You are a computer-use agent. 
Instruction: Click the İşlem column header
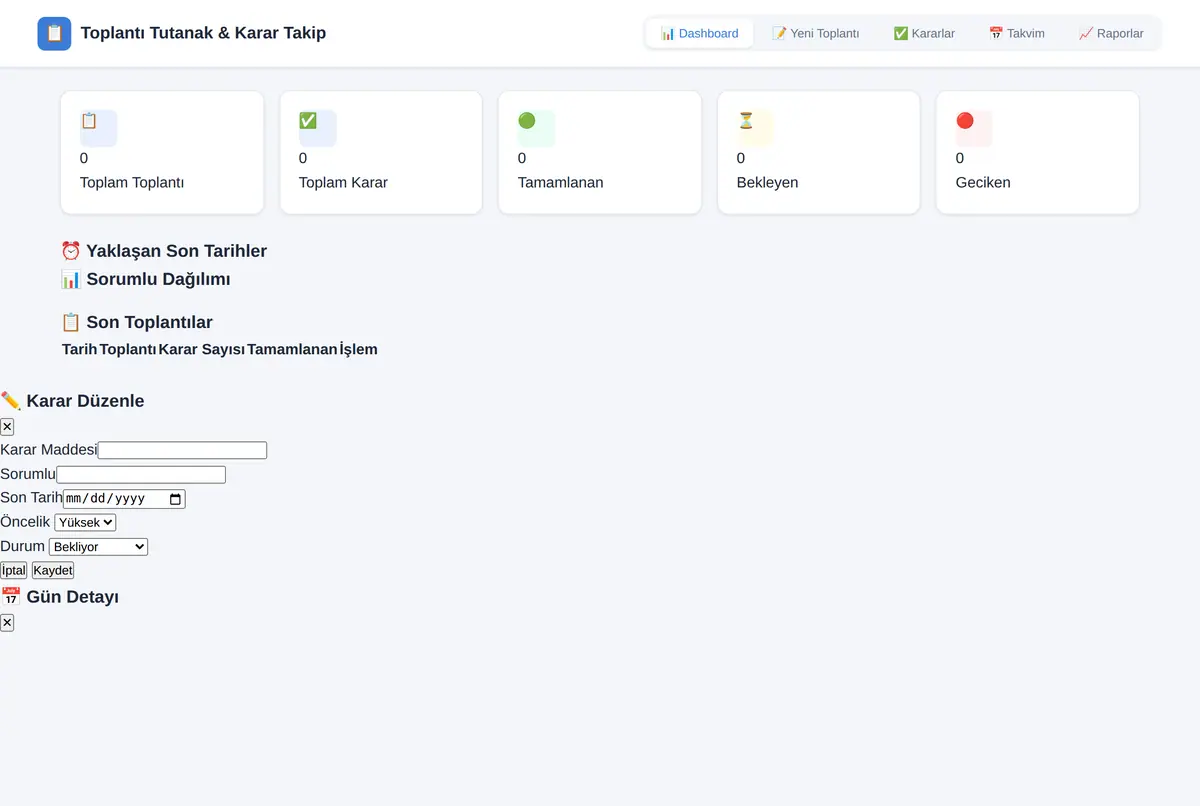pyautogui.click(x=358, y=349)
